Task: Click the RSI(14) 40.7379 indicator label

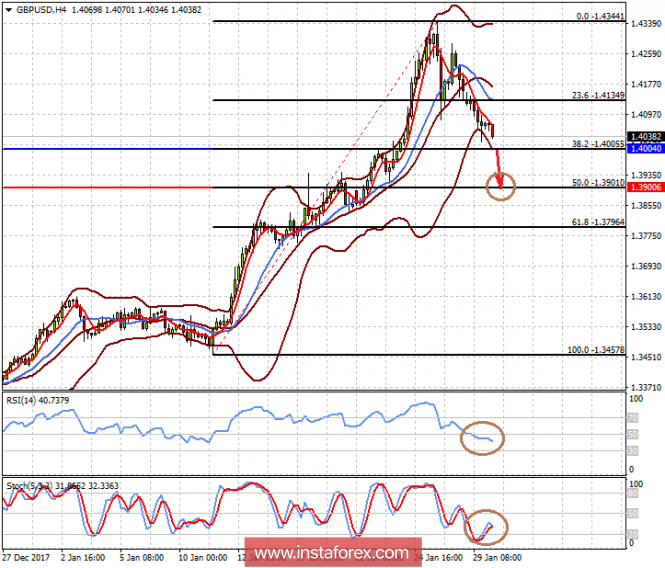Action: [x=37, y=400]
